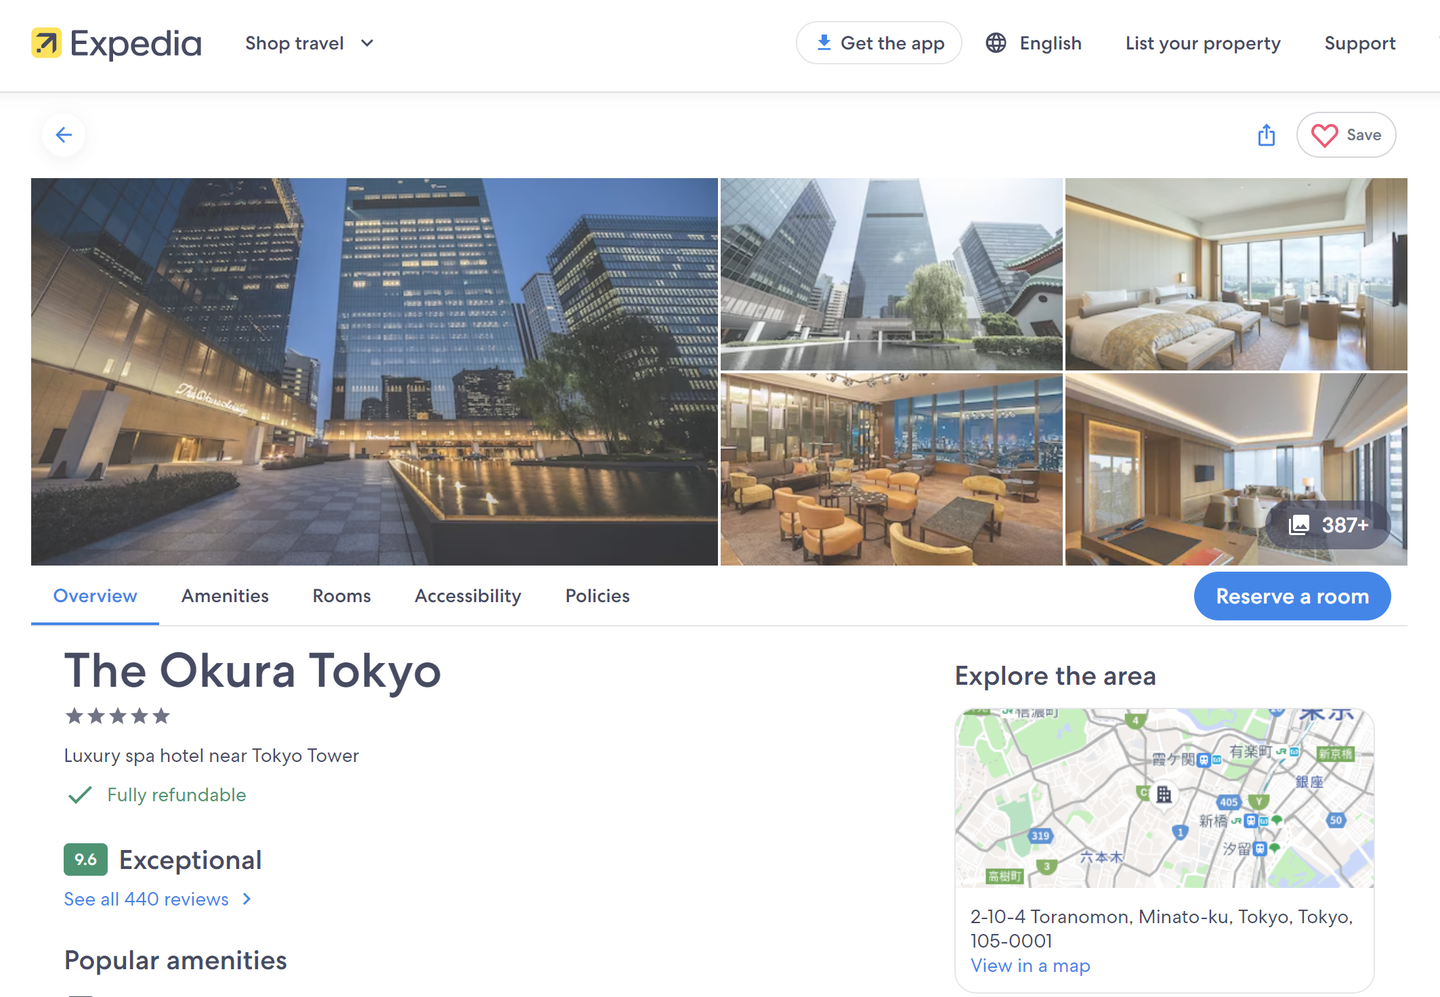
Task: Open the View in a map link
Action: coord(1030,966)
